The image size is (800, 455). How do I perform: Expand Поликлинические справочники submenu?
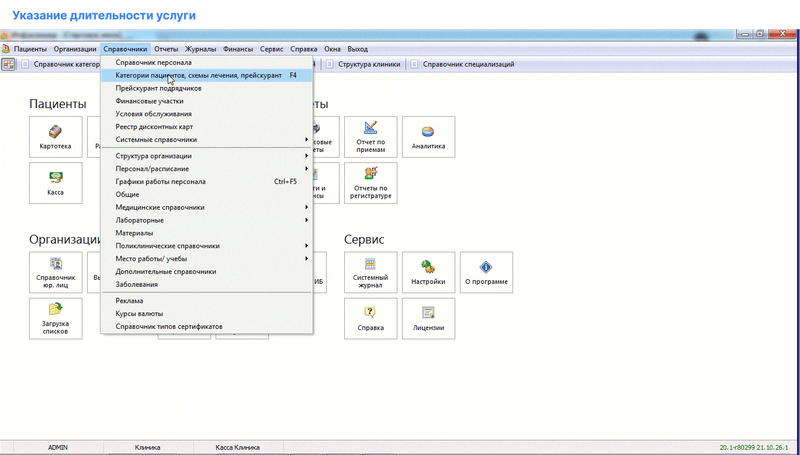pos(207,246)
